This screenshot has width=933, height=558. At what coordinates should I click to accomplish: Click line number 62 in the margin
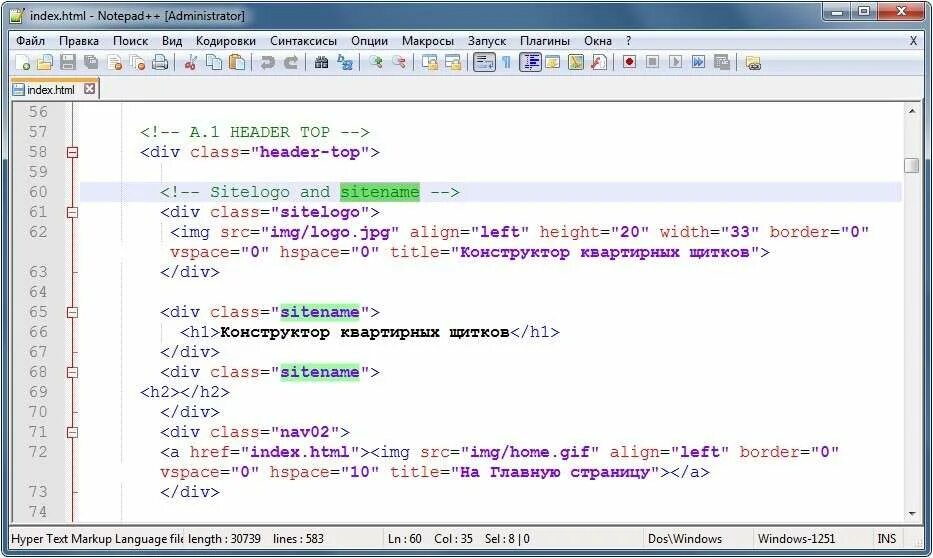tap(38, 232)
